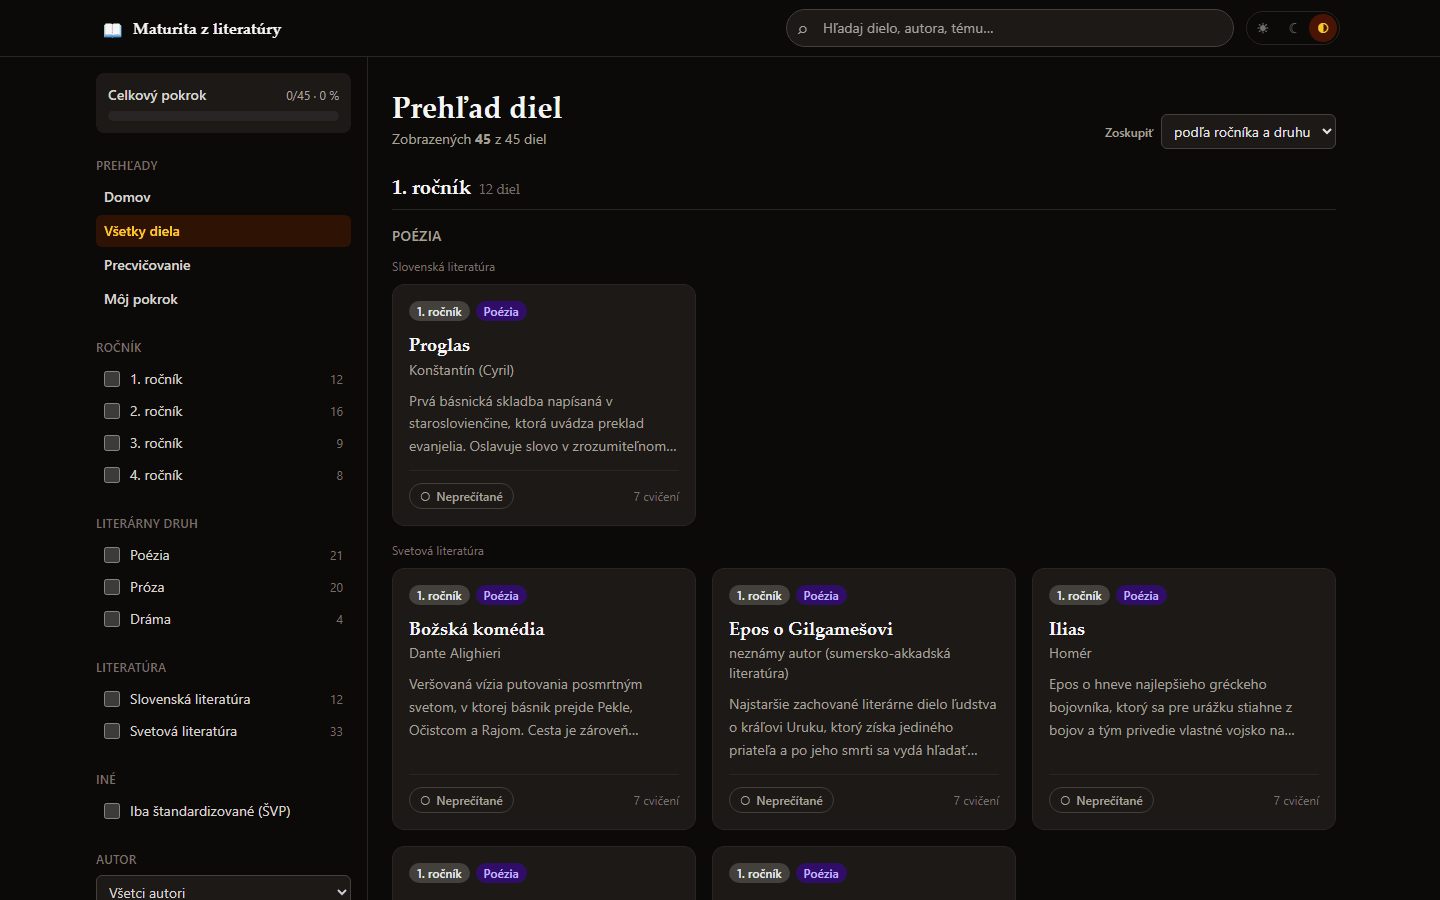This screenshot has height=900, width=1440.
Task: Click the 0/45 · 0 % progress value
Action: tap(312, 96)
